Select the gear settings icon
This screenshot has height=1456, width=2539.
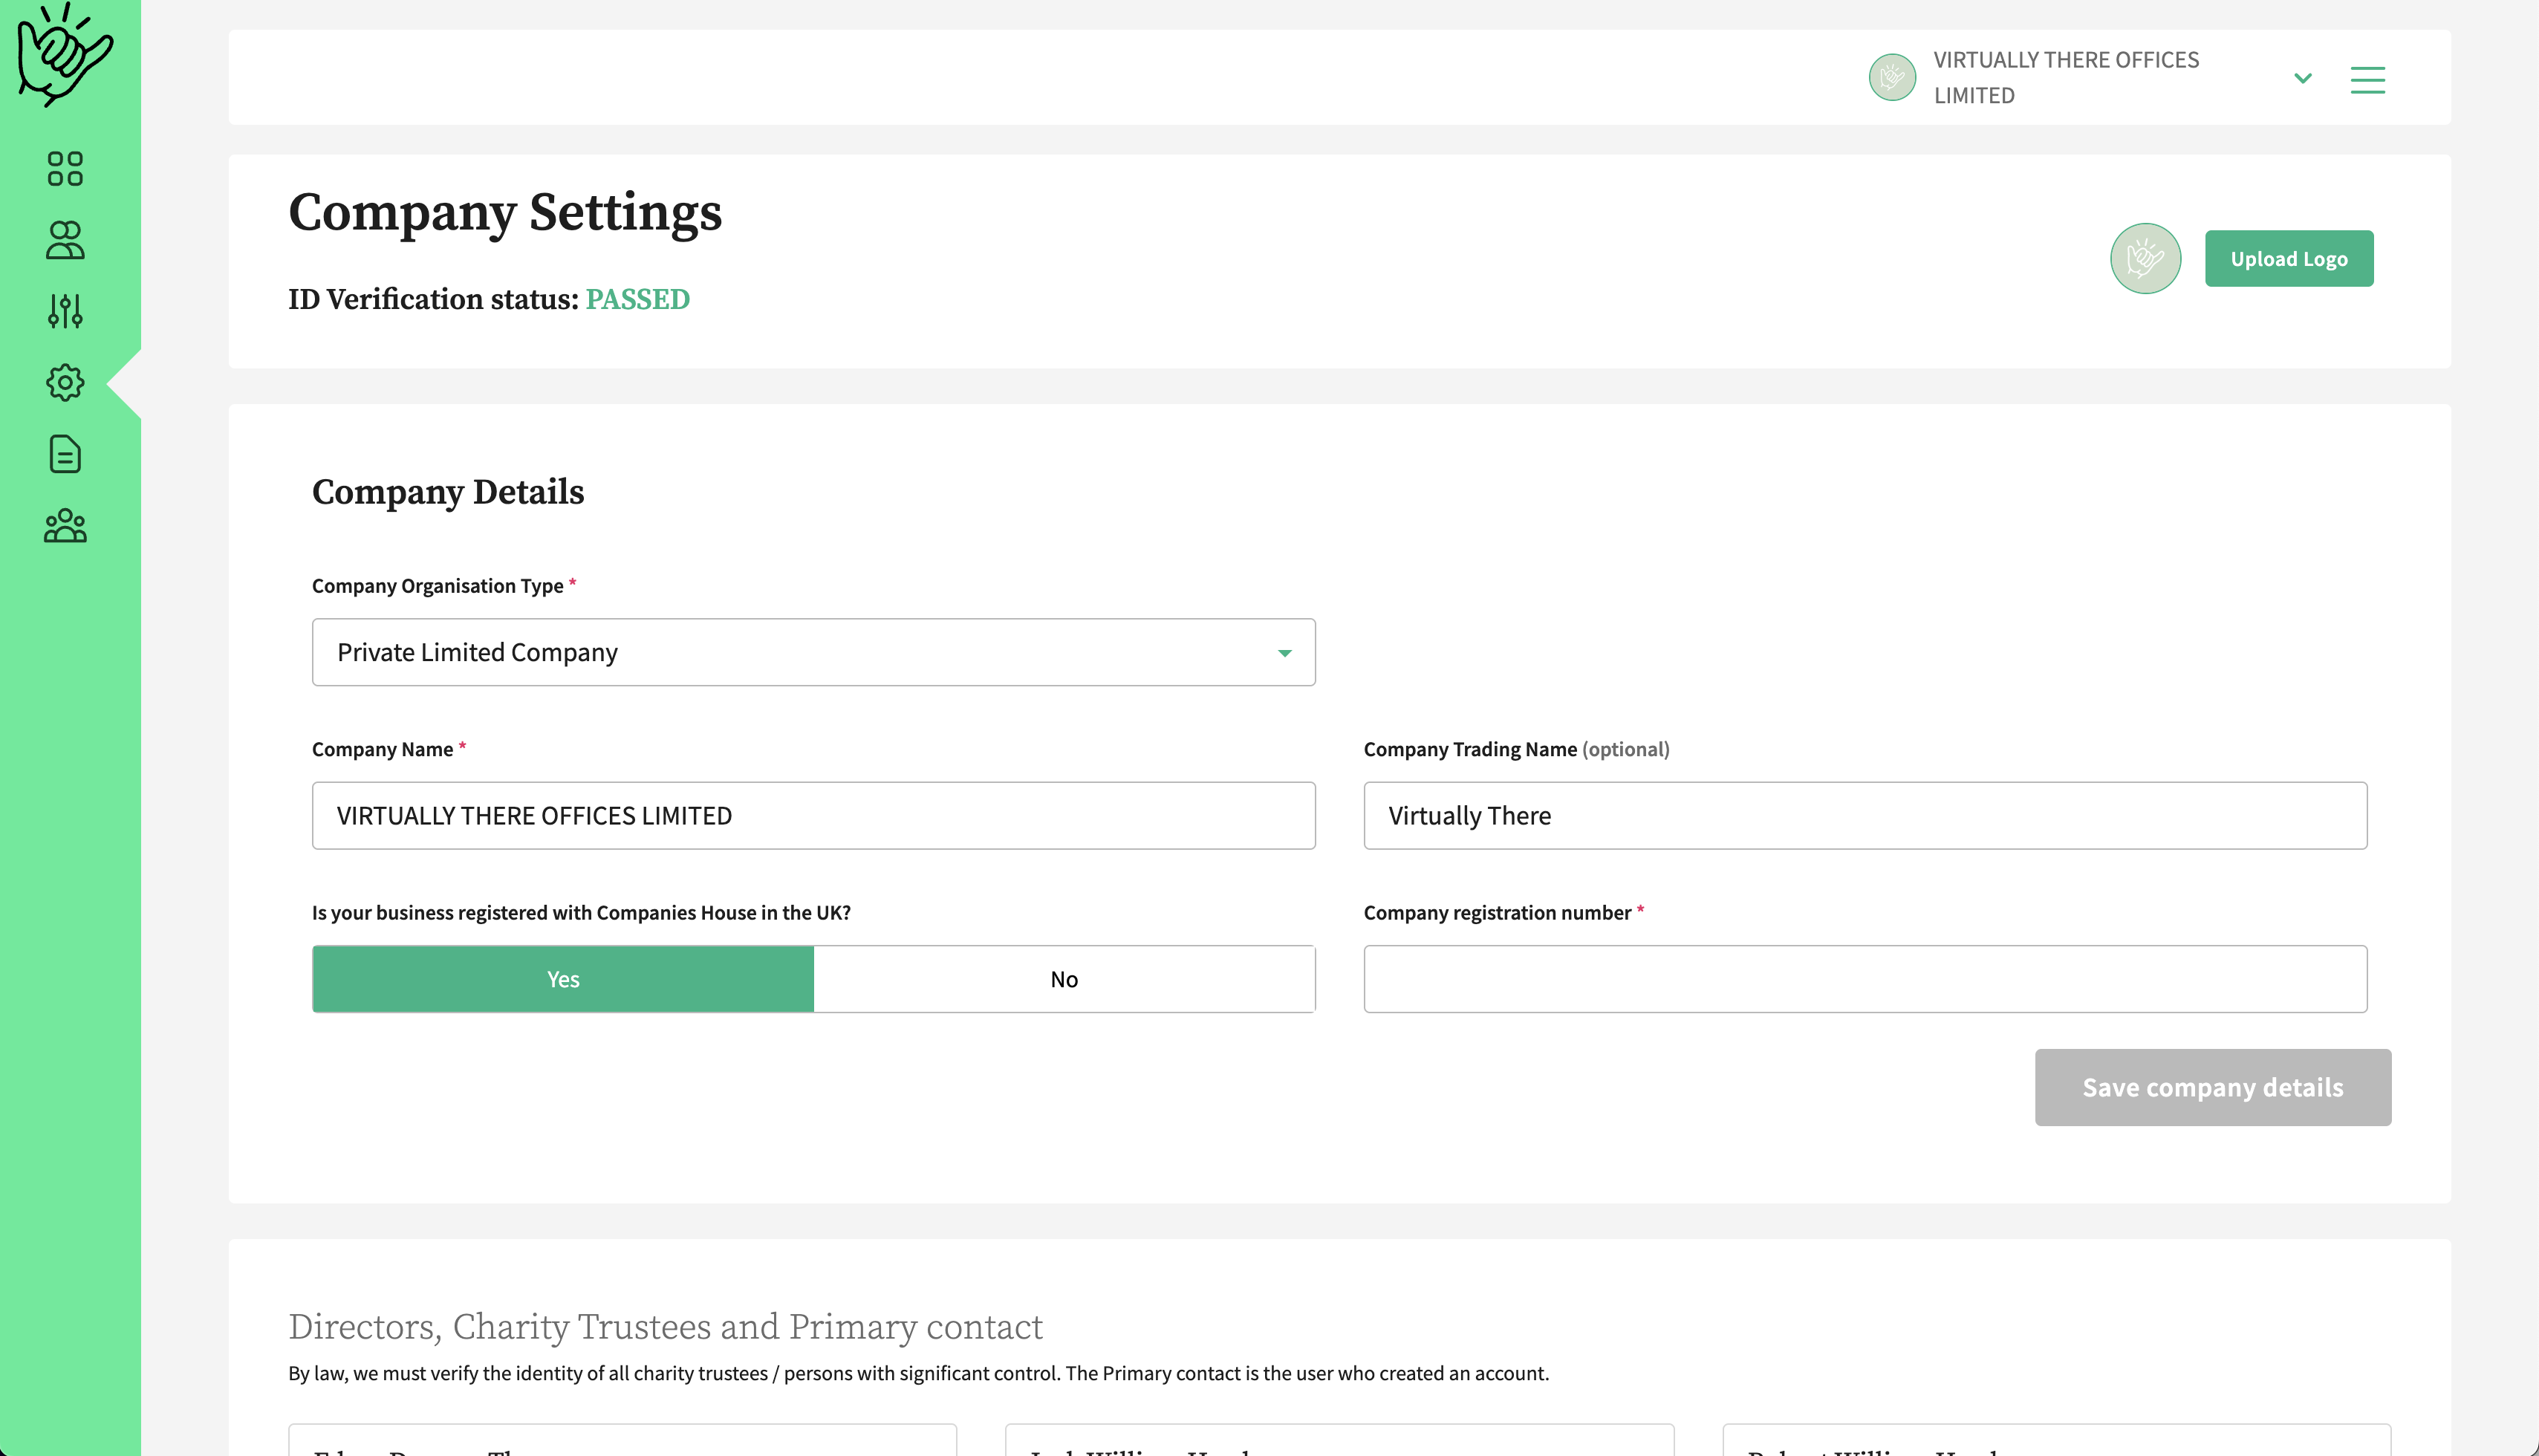click(65, 383)
